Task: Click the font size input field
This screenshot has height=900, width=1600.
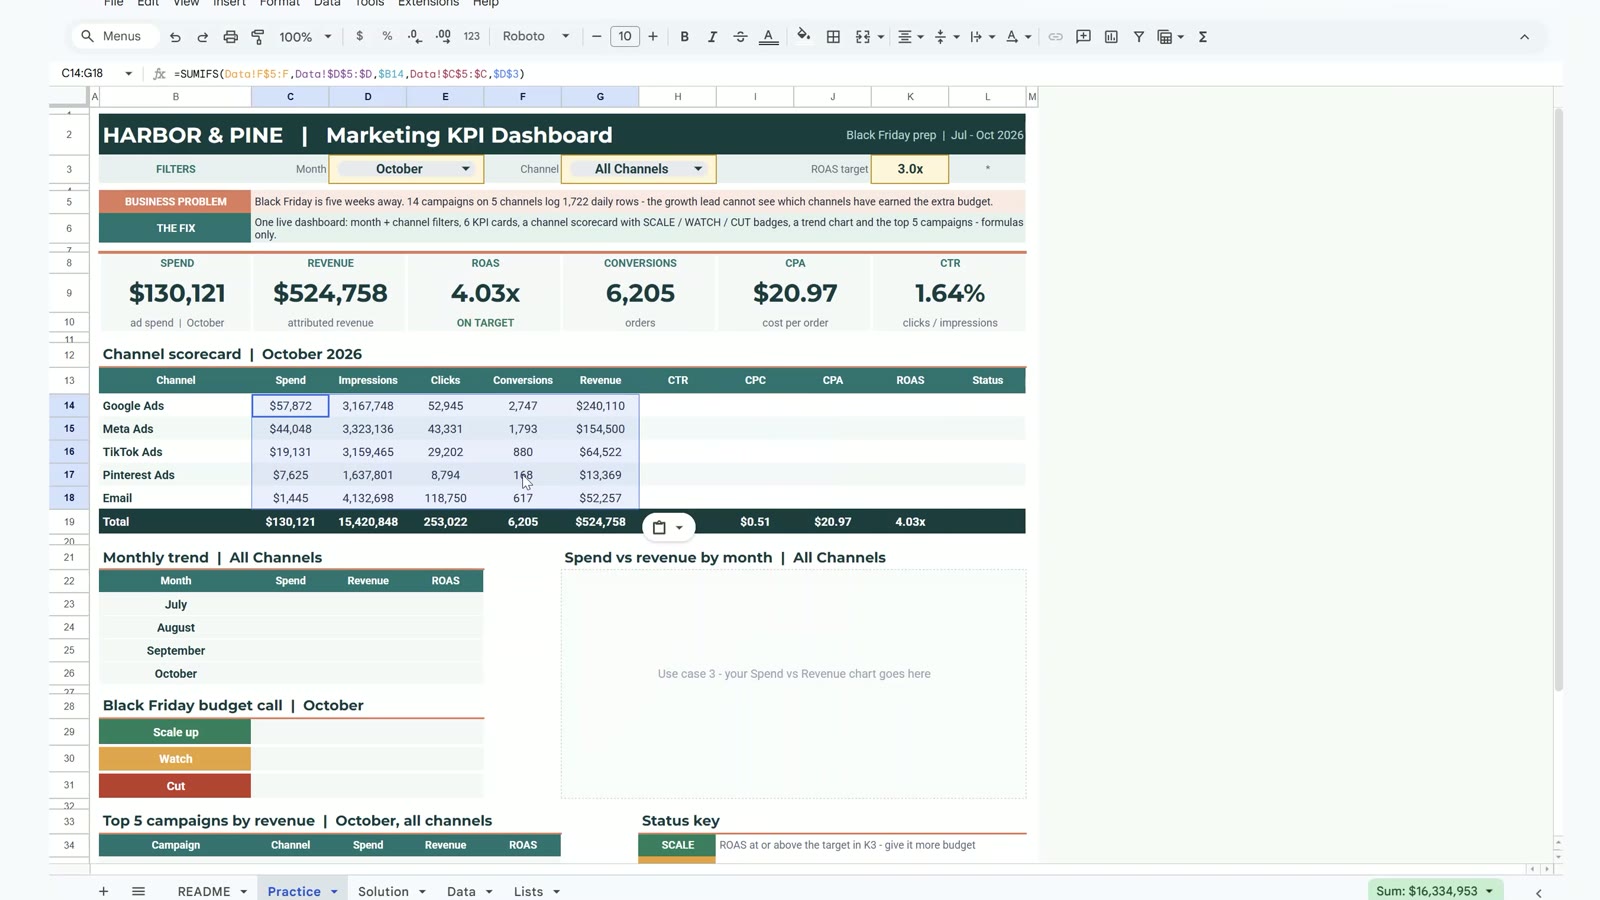Action: pyautogui.click(x=625, y=37)
